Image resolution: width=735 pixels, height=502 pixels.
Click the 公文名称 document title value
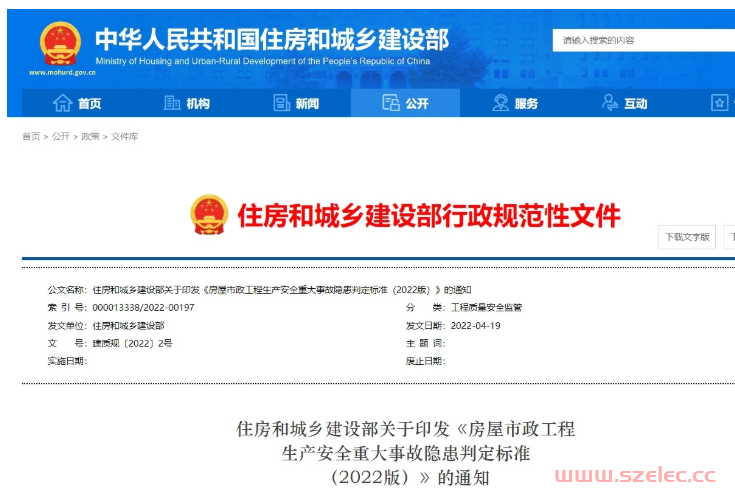coord(282,290)
